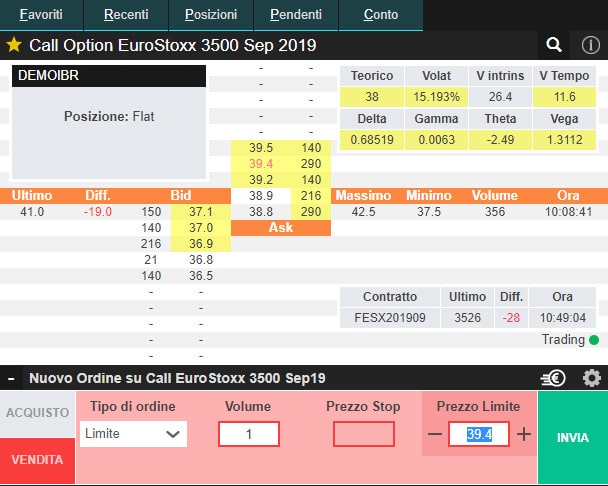Open the Tipo di ordine dropdown
This screenshot has height=486, width=608.
click(133, 434)
